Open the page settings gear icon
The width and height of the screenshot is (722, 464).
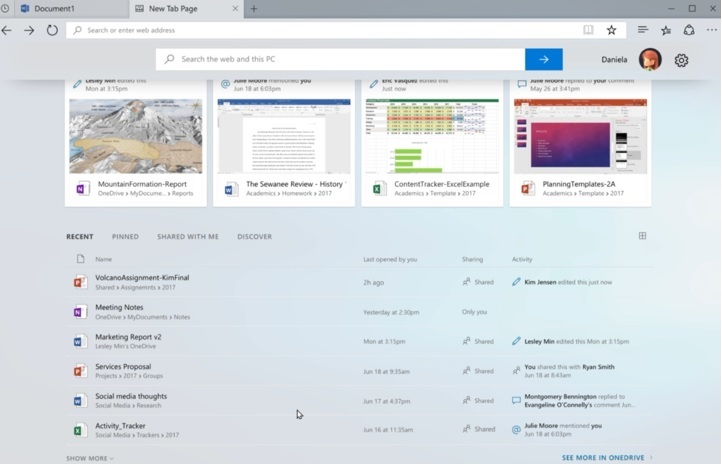[x=681, y=60]
